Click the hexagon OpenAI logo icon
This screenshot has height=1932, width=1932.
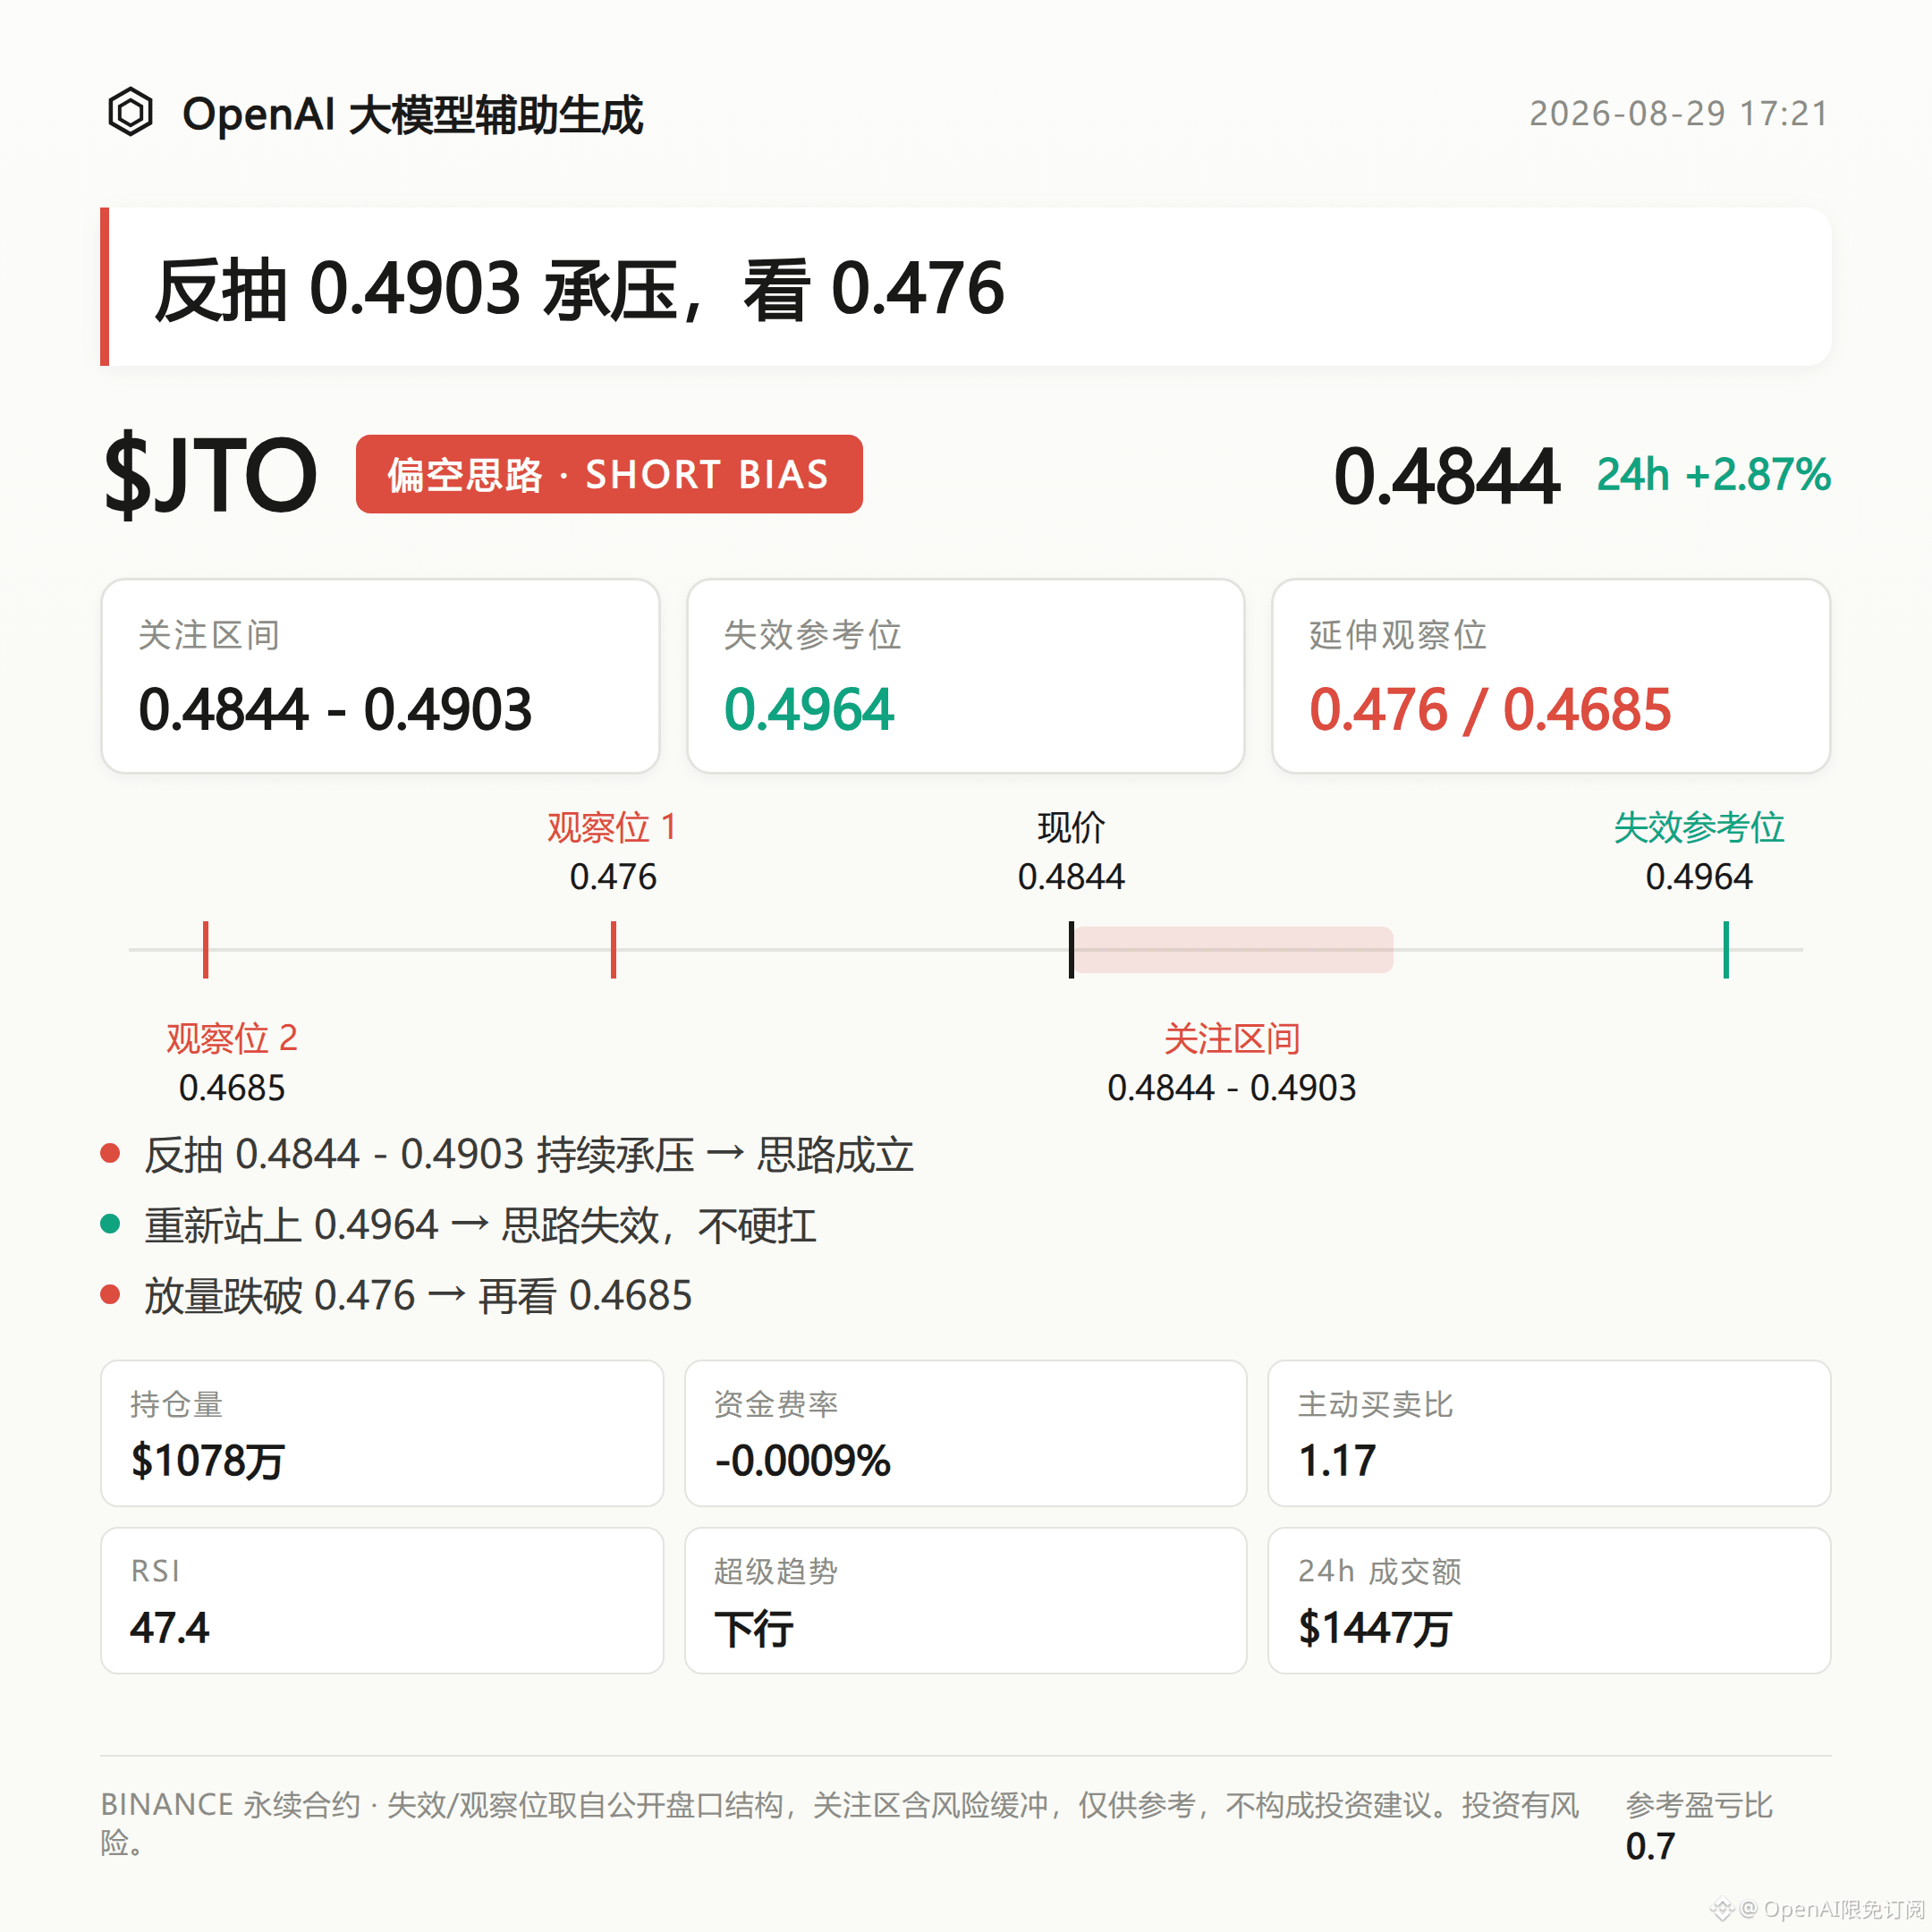pyautogui.click(x=130, y=112)
